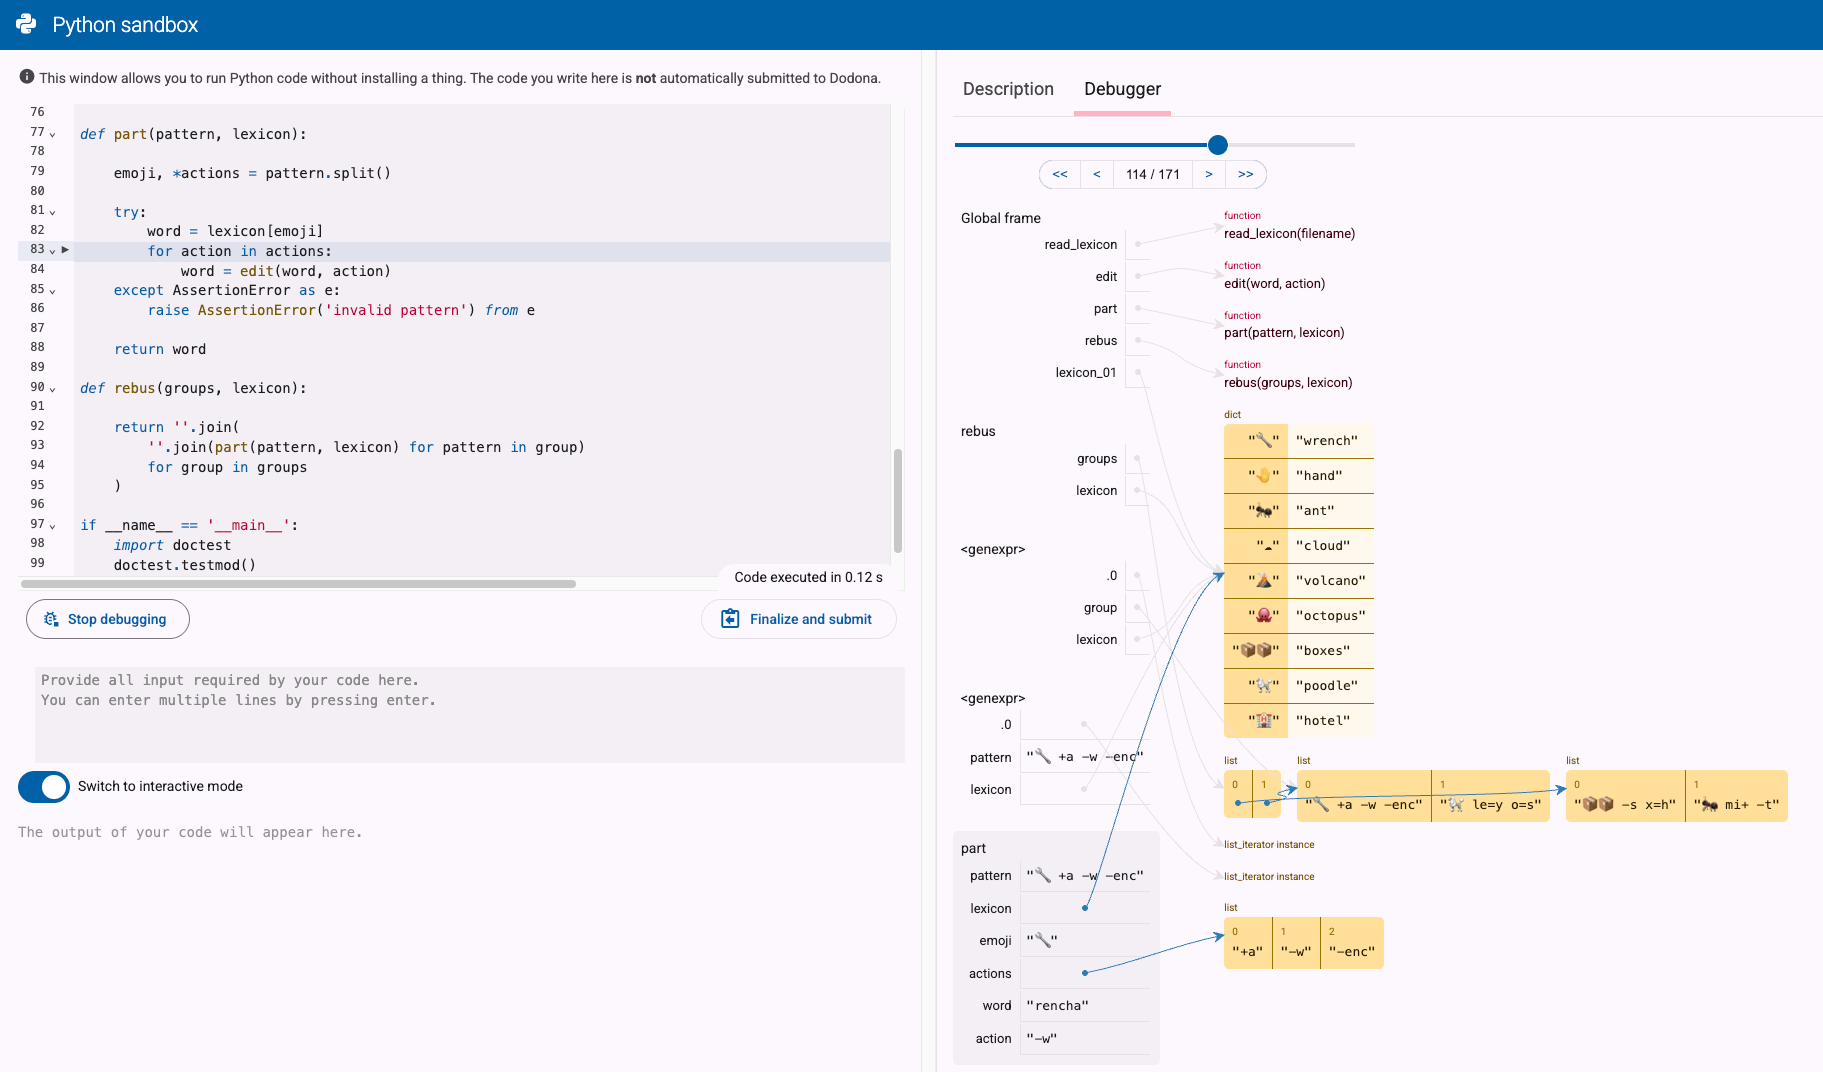
Task: Click the code input text area
Action: point(469,714)
